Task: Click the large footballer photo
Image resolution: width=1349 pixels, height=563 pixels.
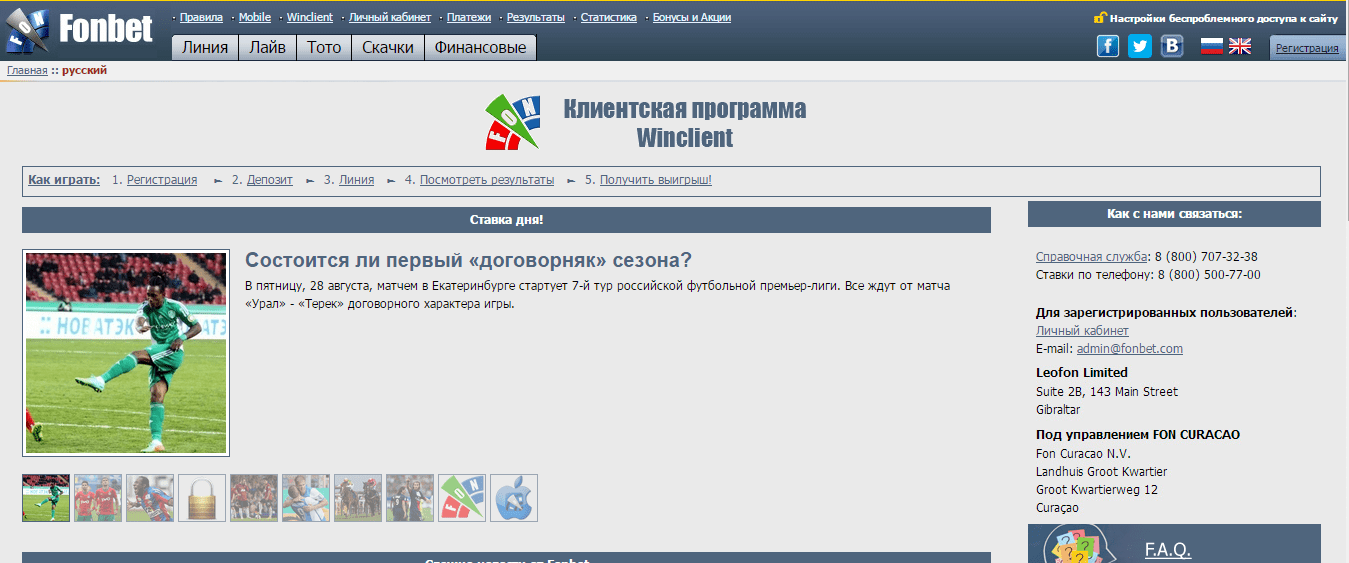Action: tap(126, 353)
